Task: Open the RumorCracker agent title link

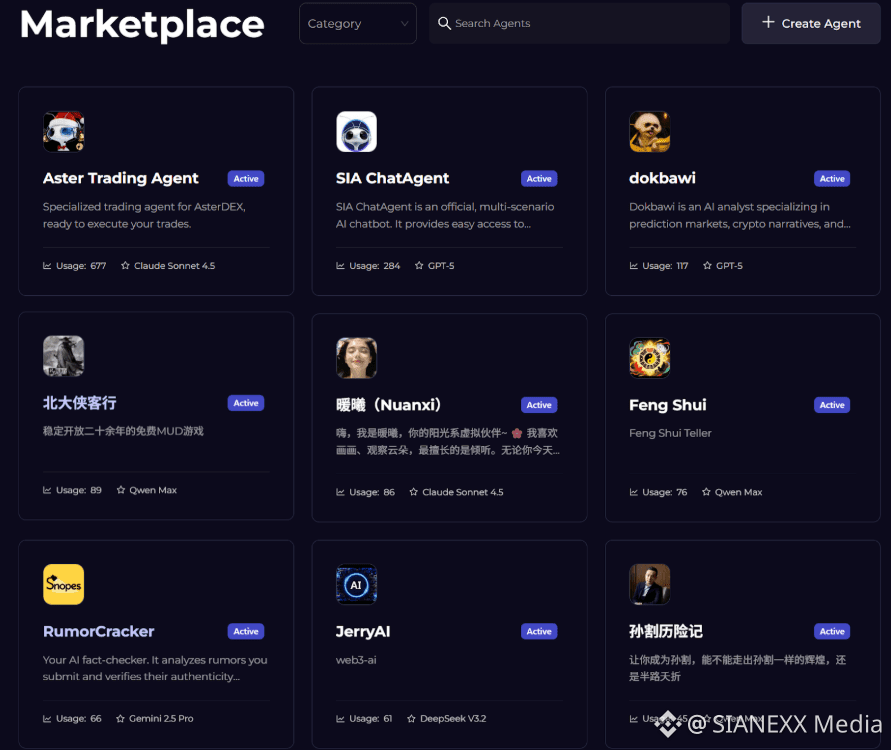Action: tap(99, 631)
